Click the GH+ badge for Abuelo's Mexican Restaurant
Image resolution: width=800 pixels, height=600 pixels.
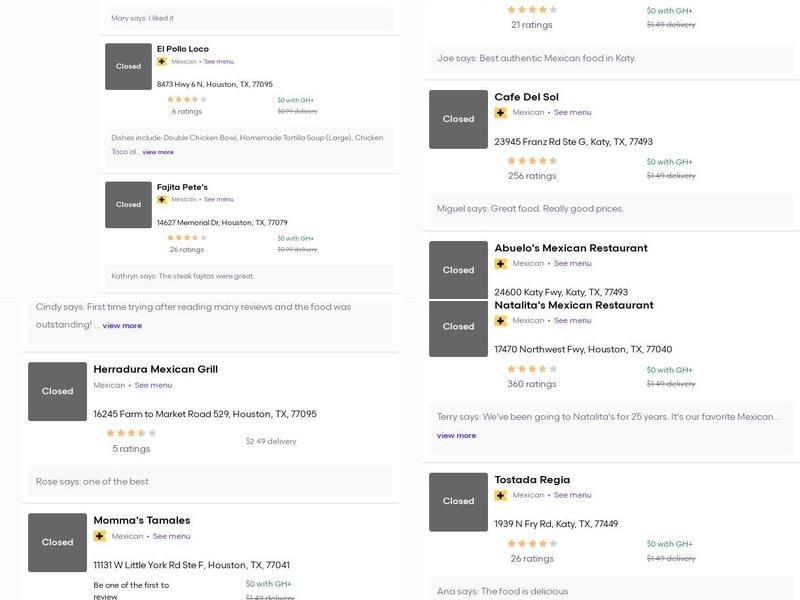coord(501,264)
